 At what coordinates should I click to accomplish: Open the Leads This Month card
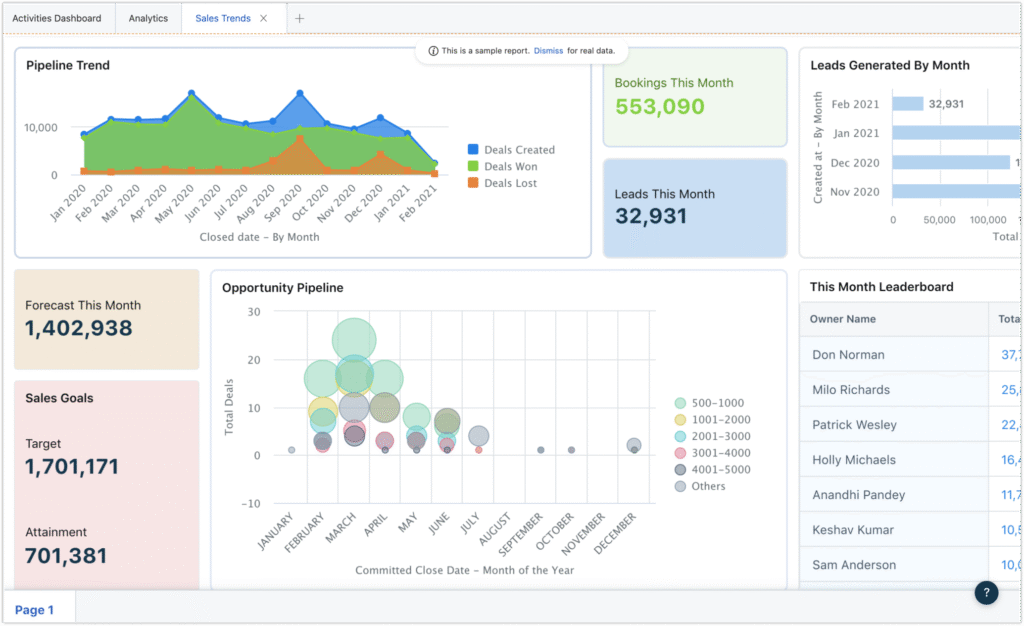coord(695,207)
